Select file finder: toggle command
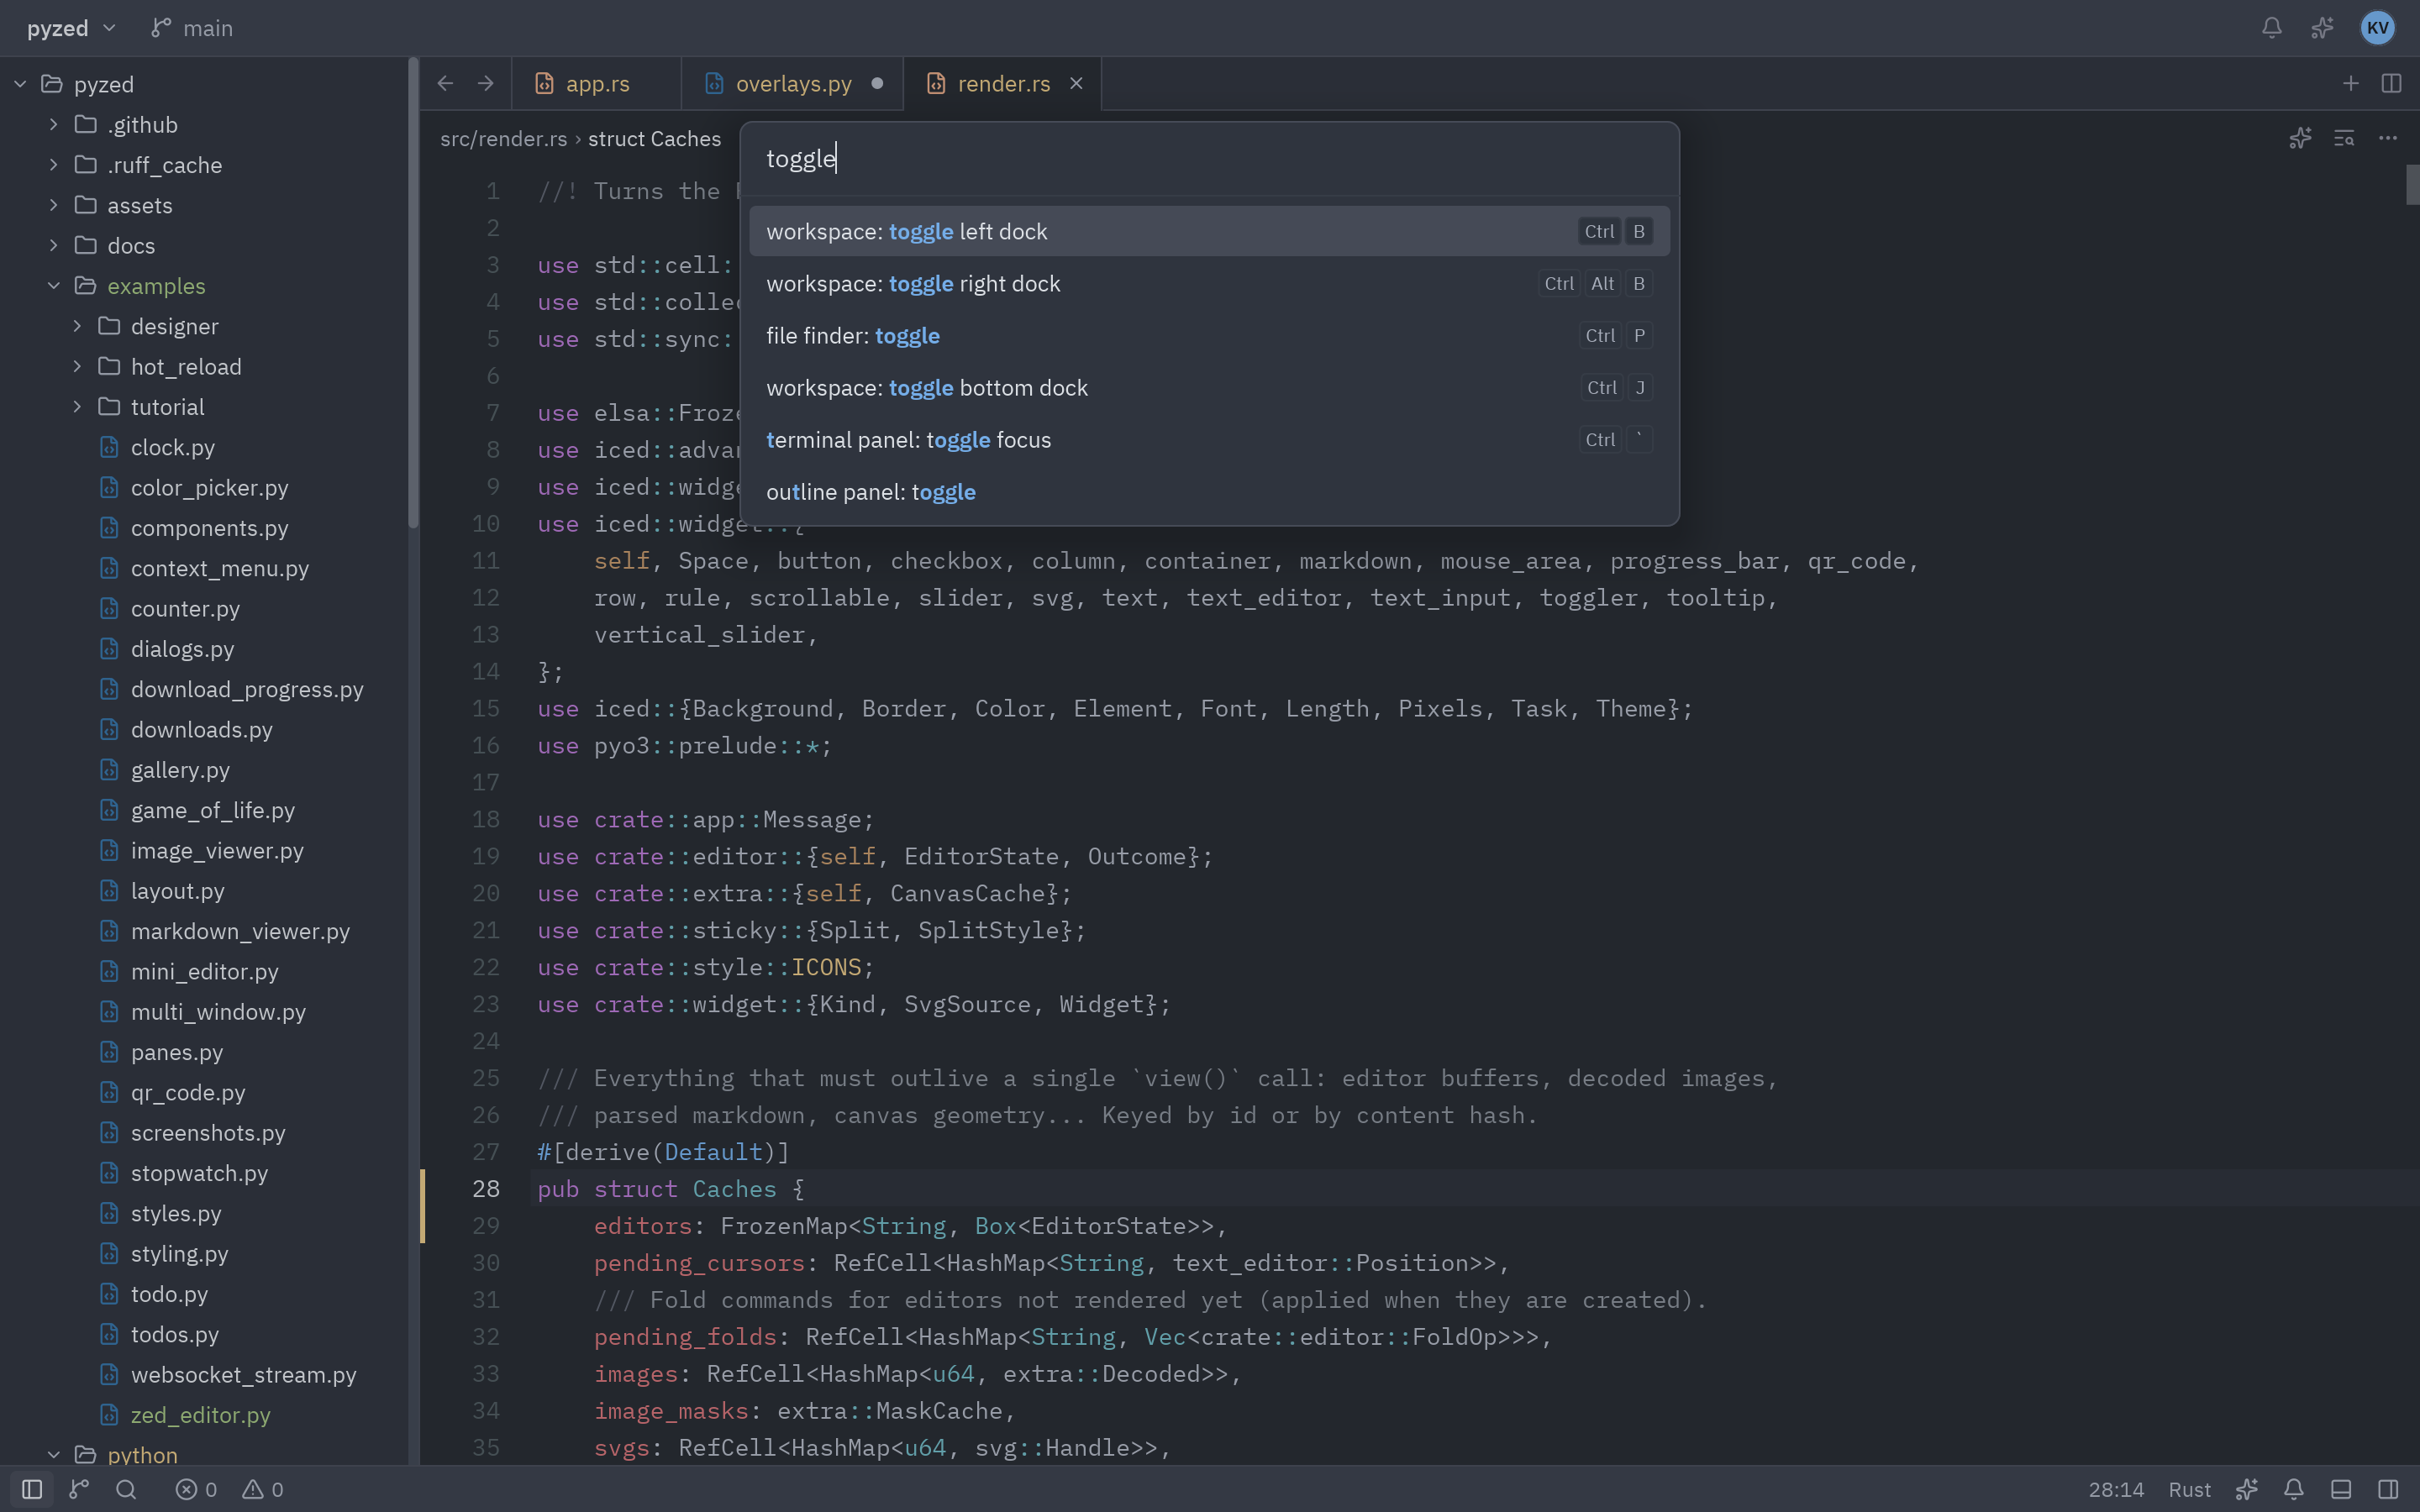This screenshot has height=1512, width=2420. pos(1209,336)
